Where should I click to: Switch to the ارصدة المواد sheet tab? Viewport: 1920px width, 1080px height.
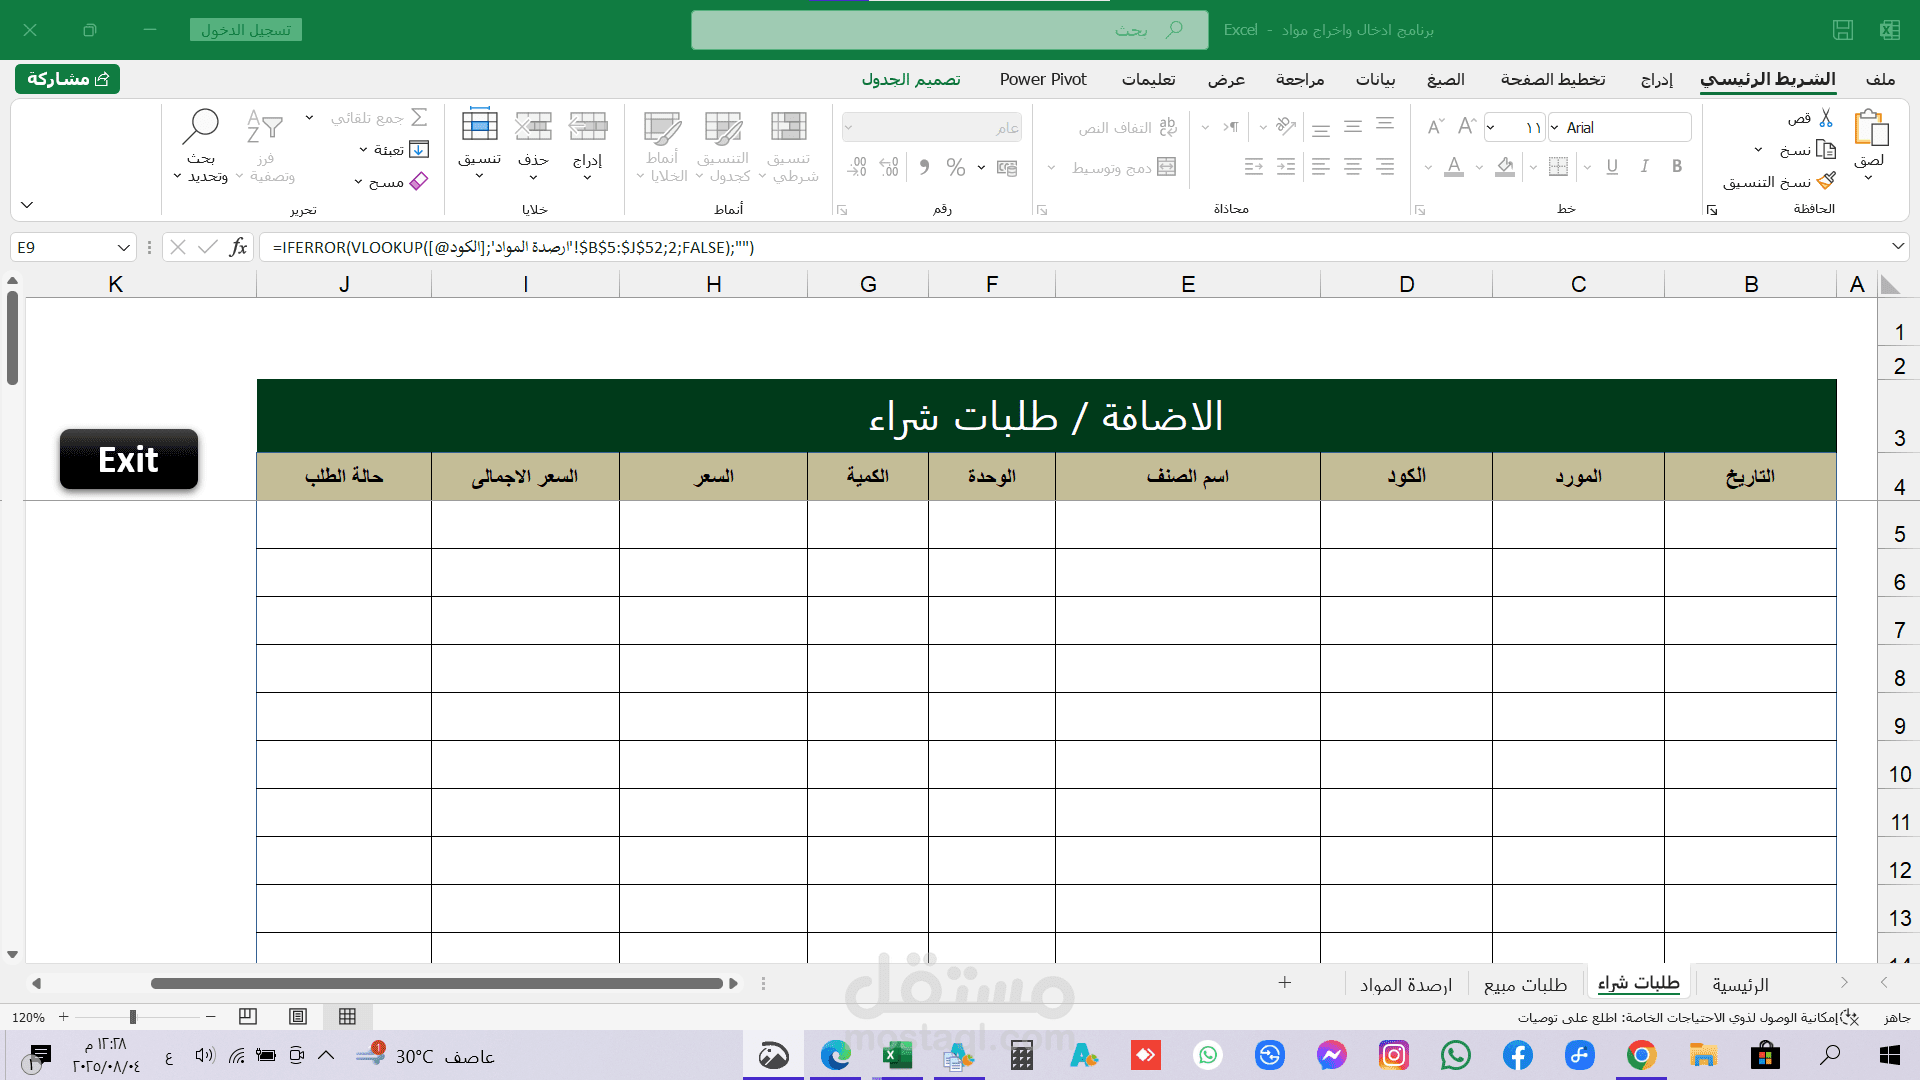point(1405,985)
